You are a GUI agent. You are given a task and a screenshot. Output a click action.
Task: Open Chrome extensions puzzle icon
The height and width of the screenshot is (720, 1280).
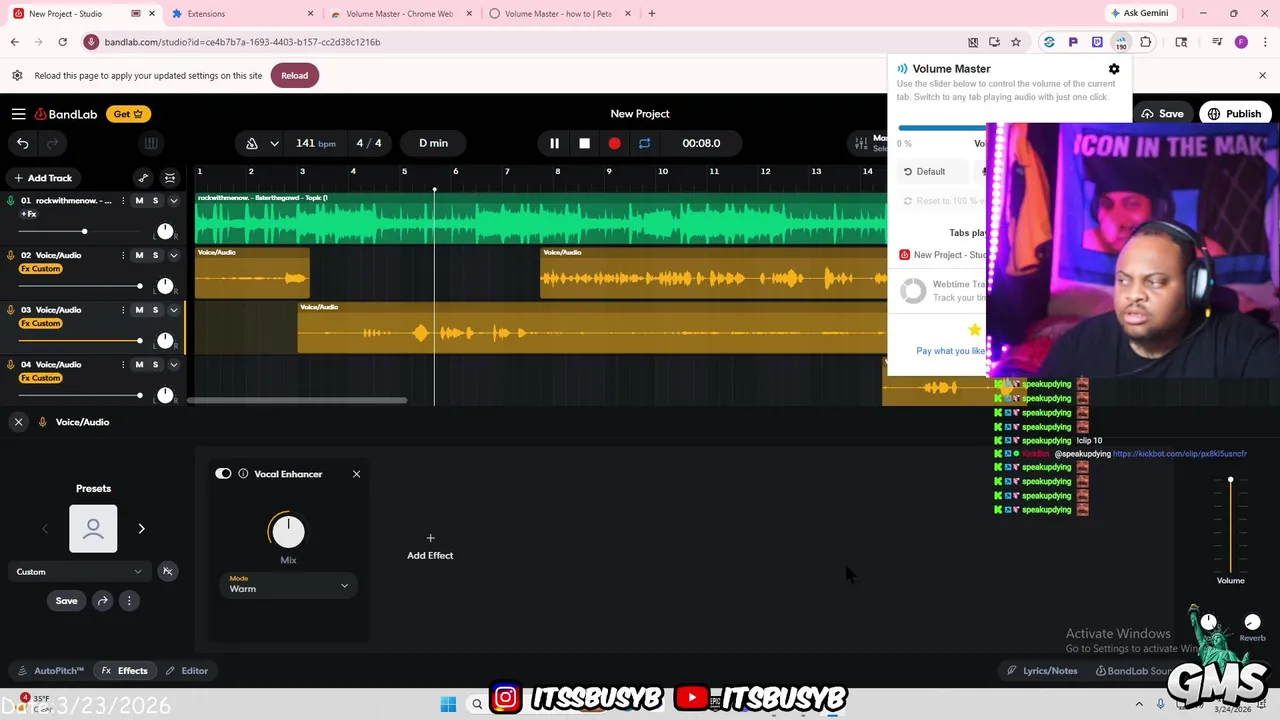coord(1145,42)
